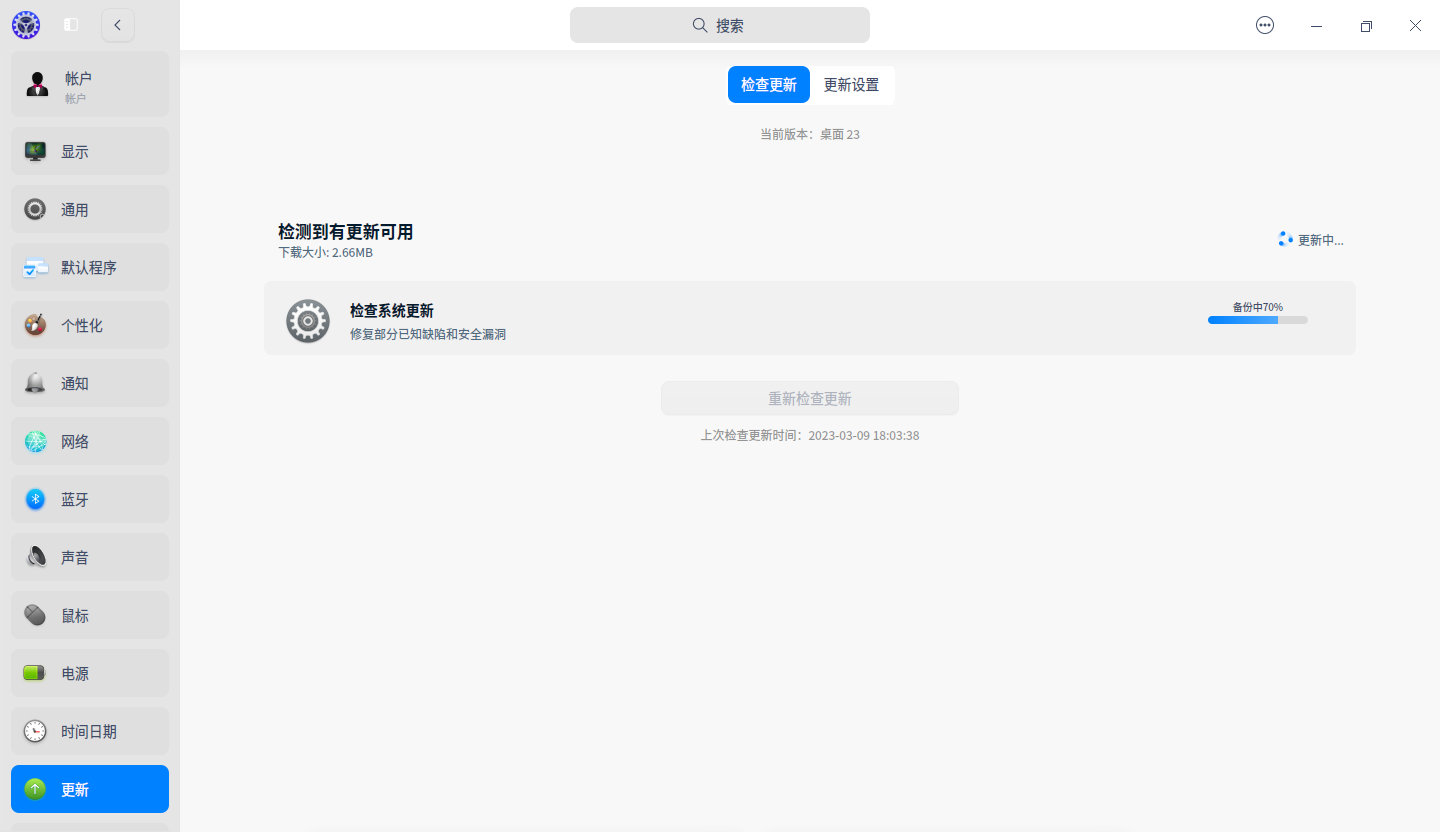Switch to the 检查更新 tab

[769, 85]
